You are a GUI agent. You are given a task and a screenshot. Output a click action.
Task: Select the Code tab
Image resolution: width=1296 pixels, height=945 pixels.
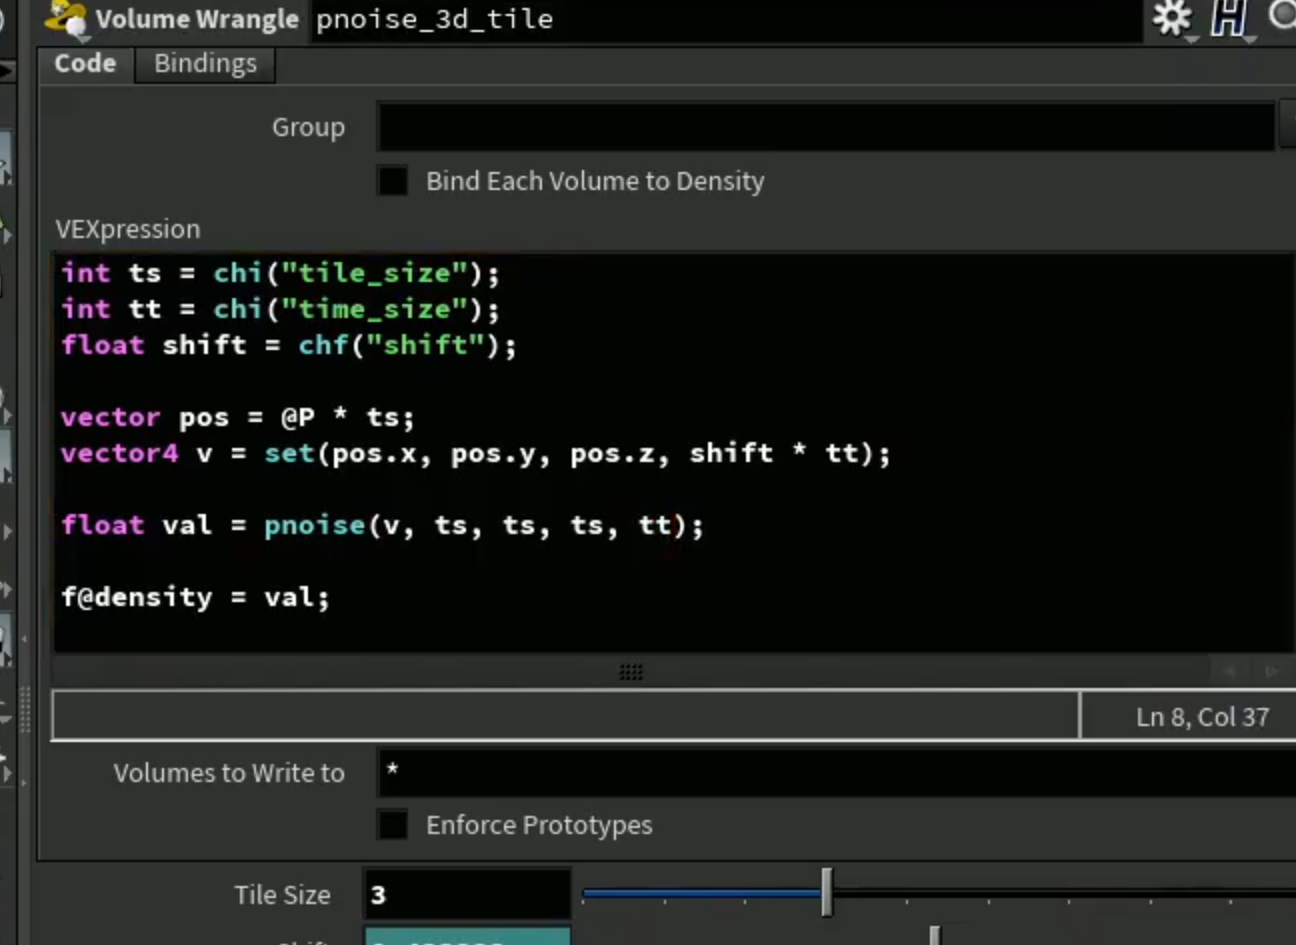pos(85,63)
